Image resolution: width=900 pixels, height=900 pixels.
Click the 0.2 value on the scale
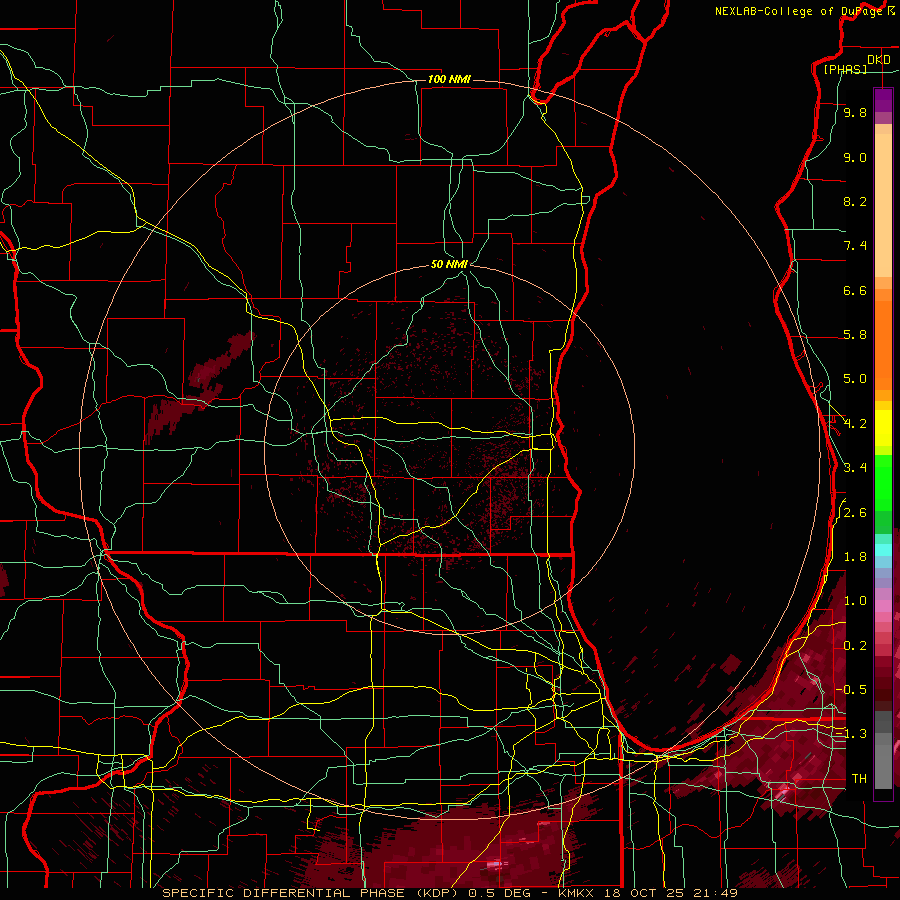click(x=855, y=646)
